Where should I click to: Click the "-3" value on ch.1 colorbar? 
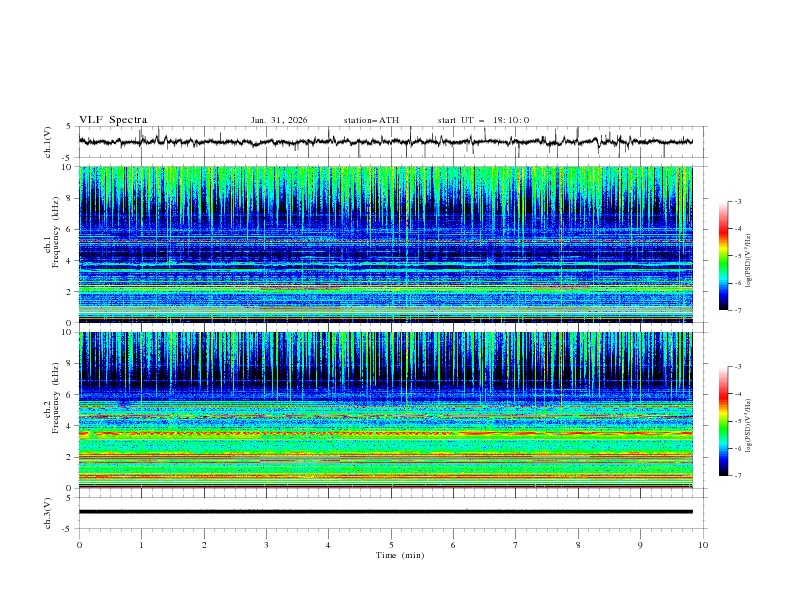pos(737,201)
